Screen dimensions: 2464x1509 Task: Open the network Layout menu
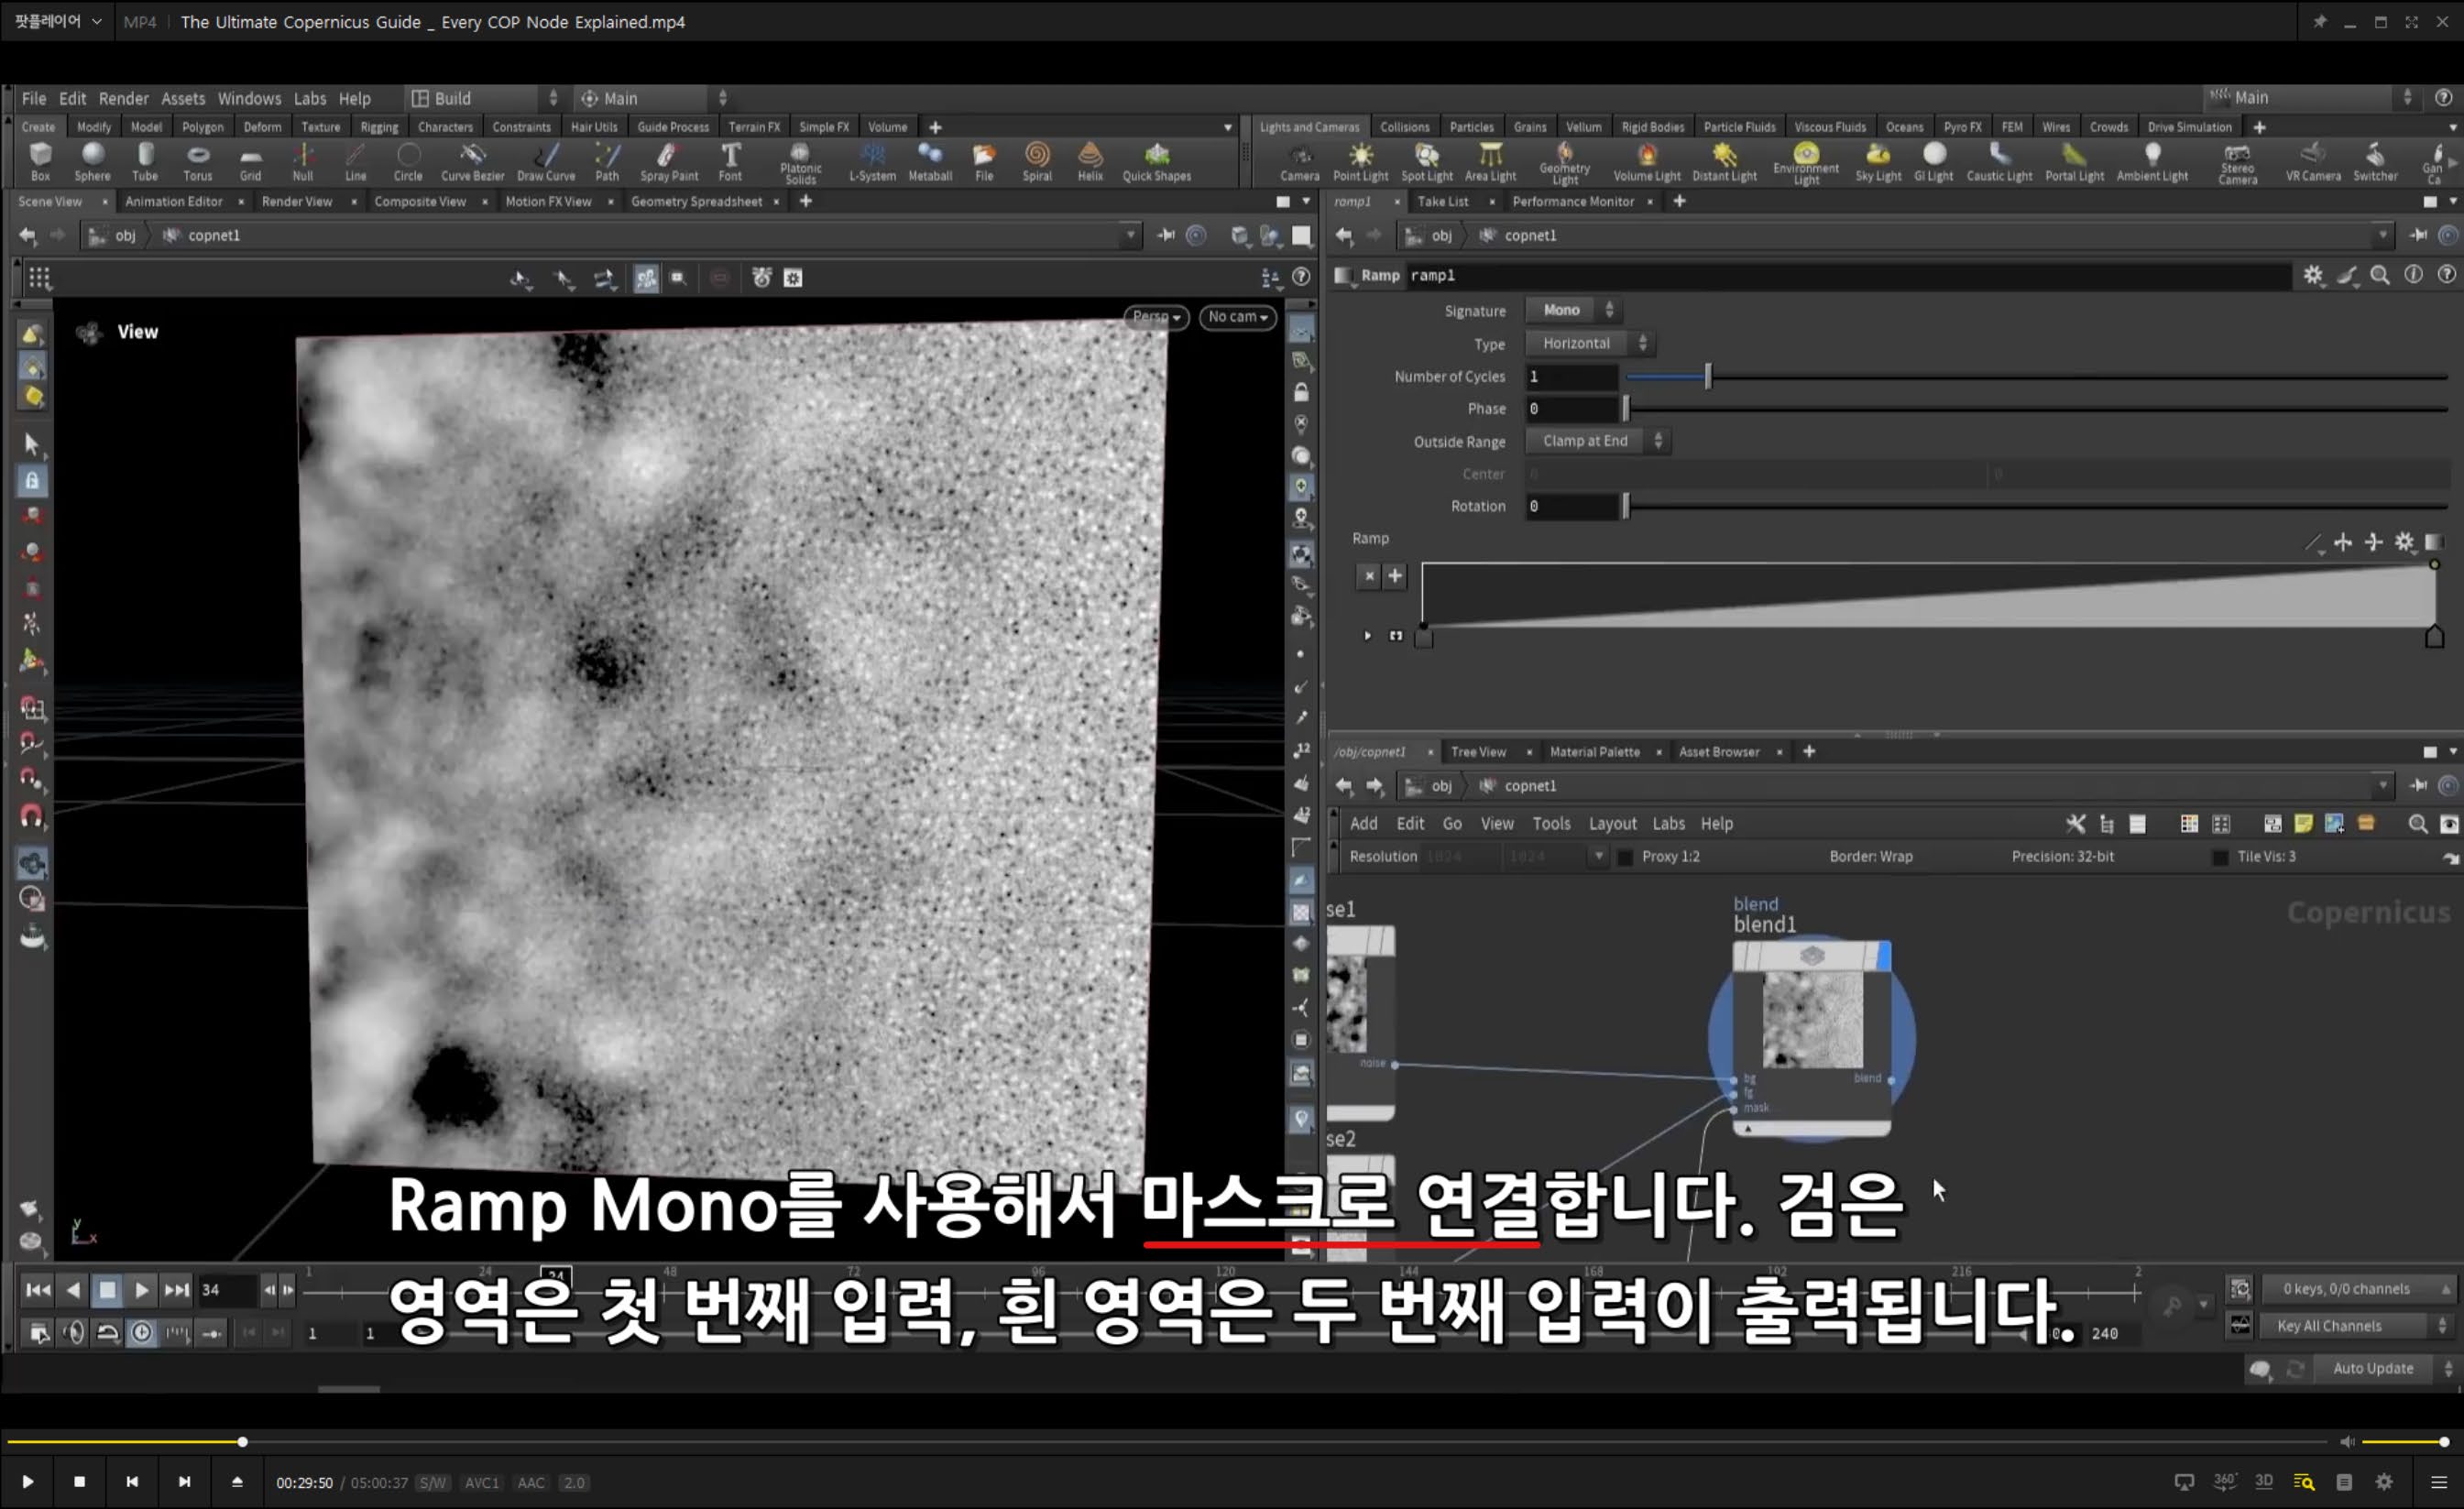tap(1612, 824)
